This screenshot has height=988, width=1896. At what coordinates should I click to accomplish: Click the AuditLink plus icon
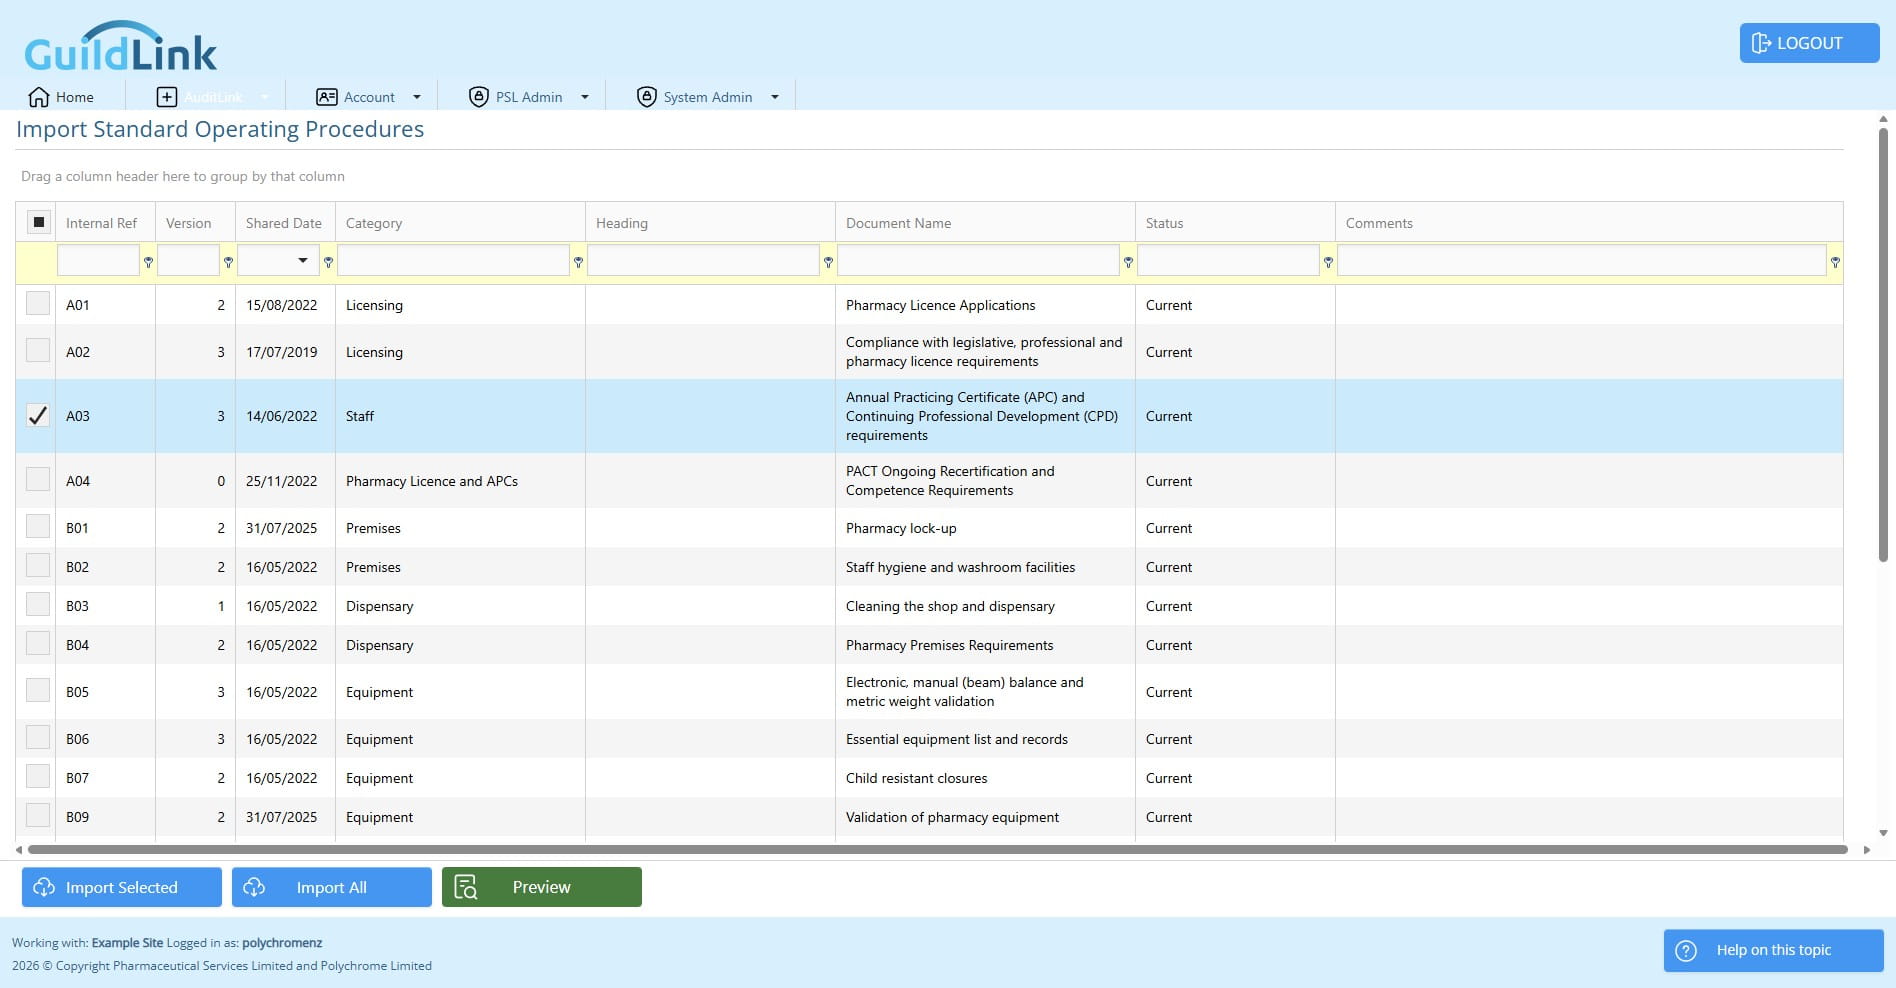click(x=167, y=97)
